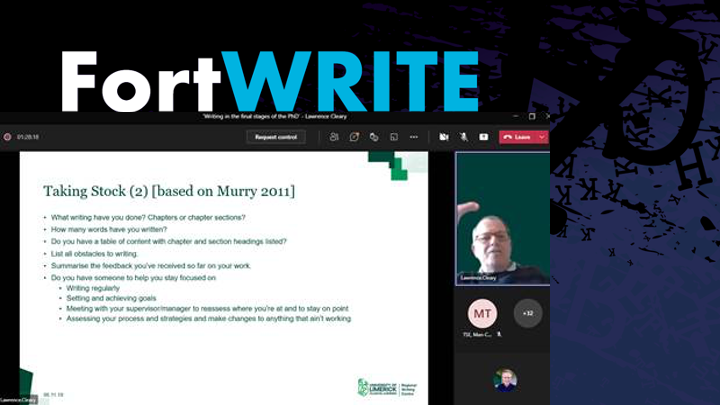Select Lawrence Cleary's video tile
720x405 pixels.
click(502, 219)
